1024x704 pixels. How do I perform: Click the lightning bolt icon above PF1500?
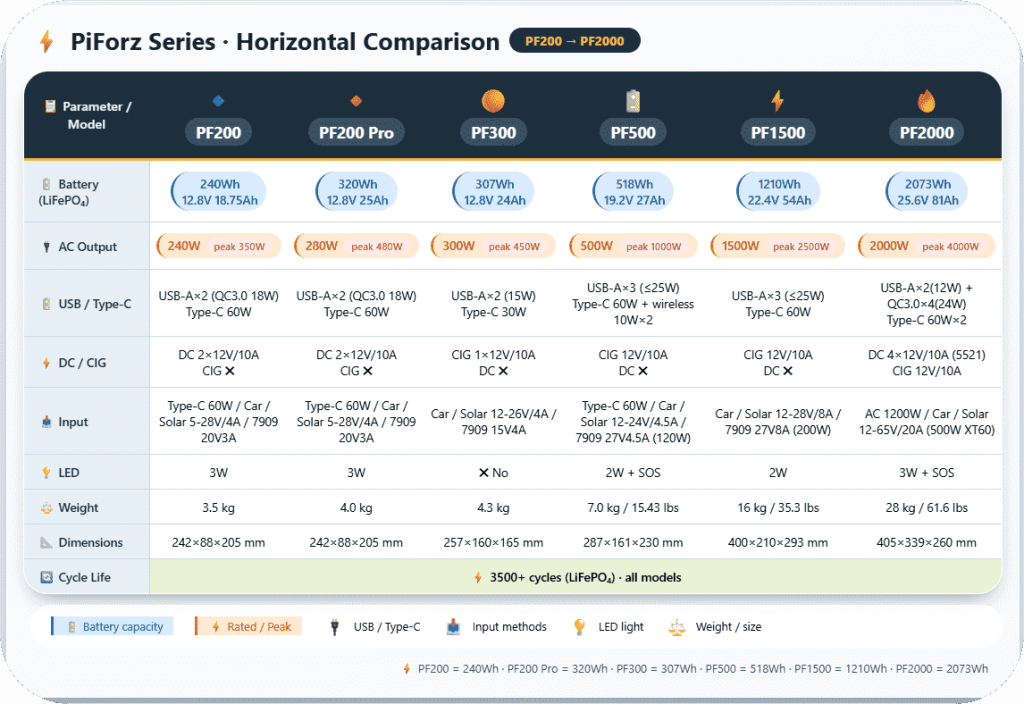(x=777, y=101)
